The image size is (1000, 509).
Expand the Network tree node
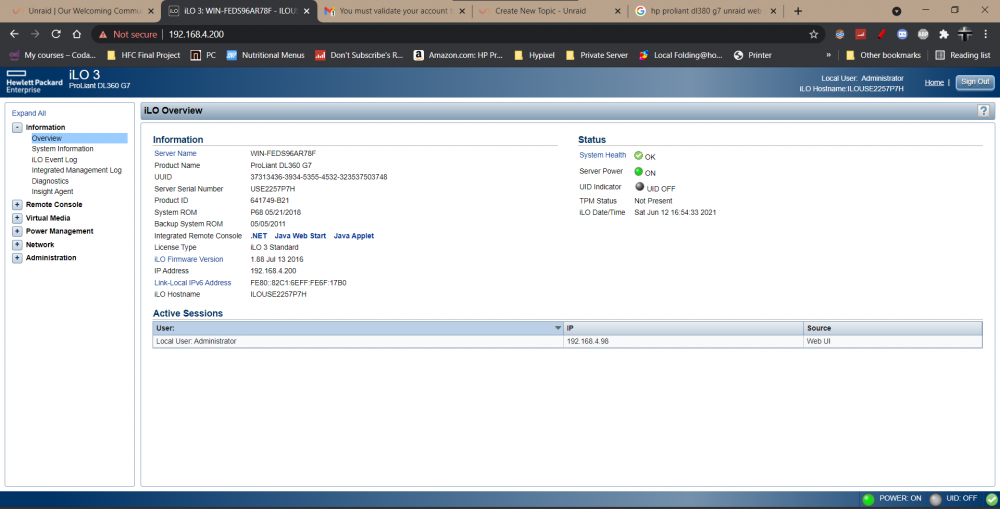(x=17, y=245)
